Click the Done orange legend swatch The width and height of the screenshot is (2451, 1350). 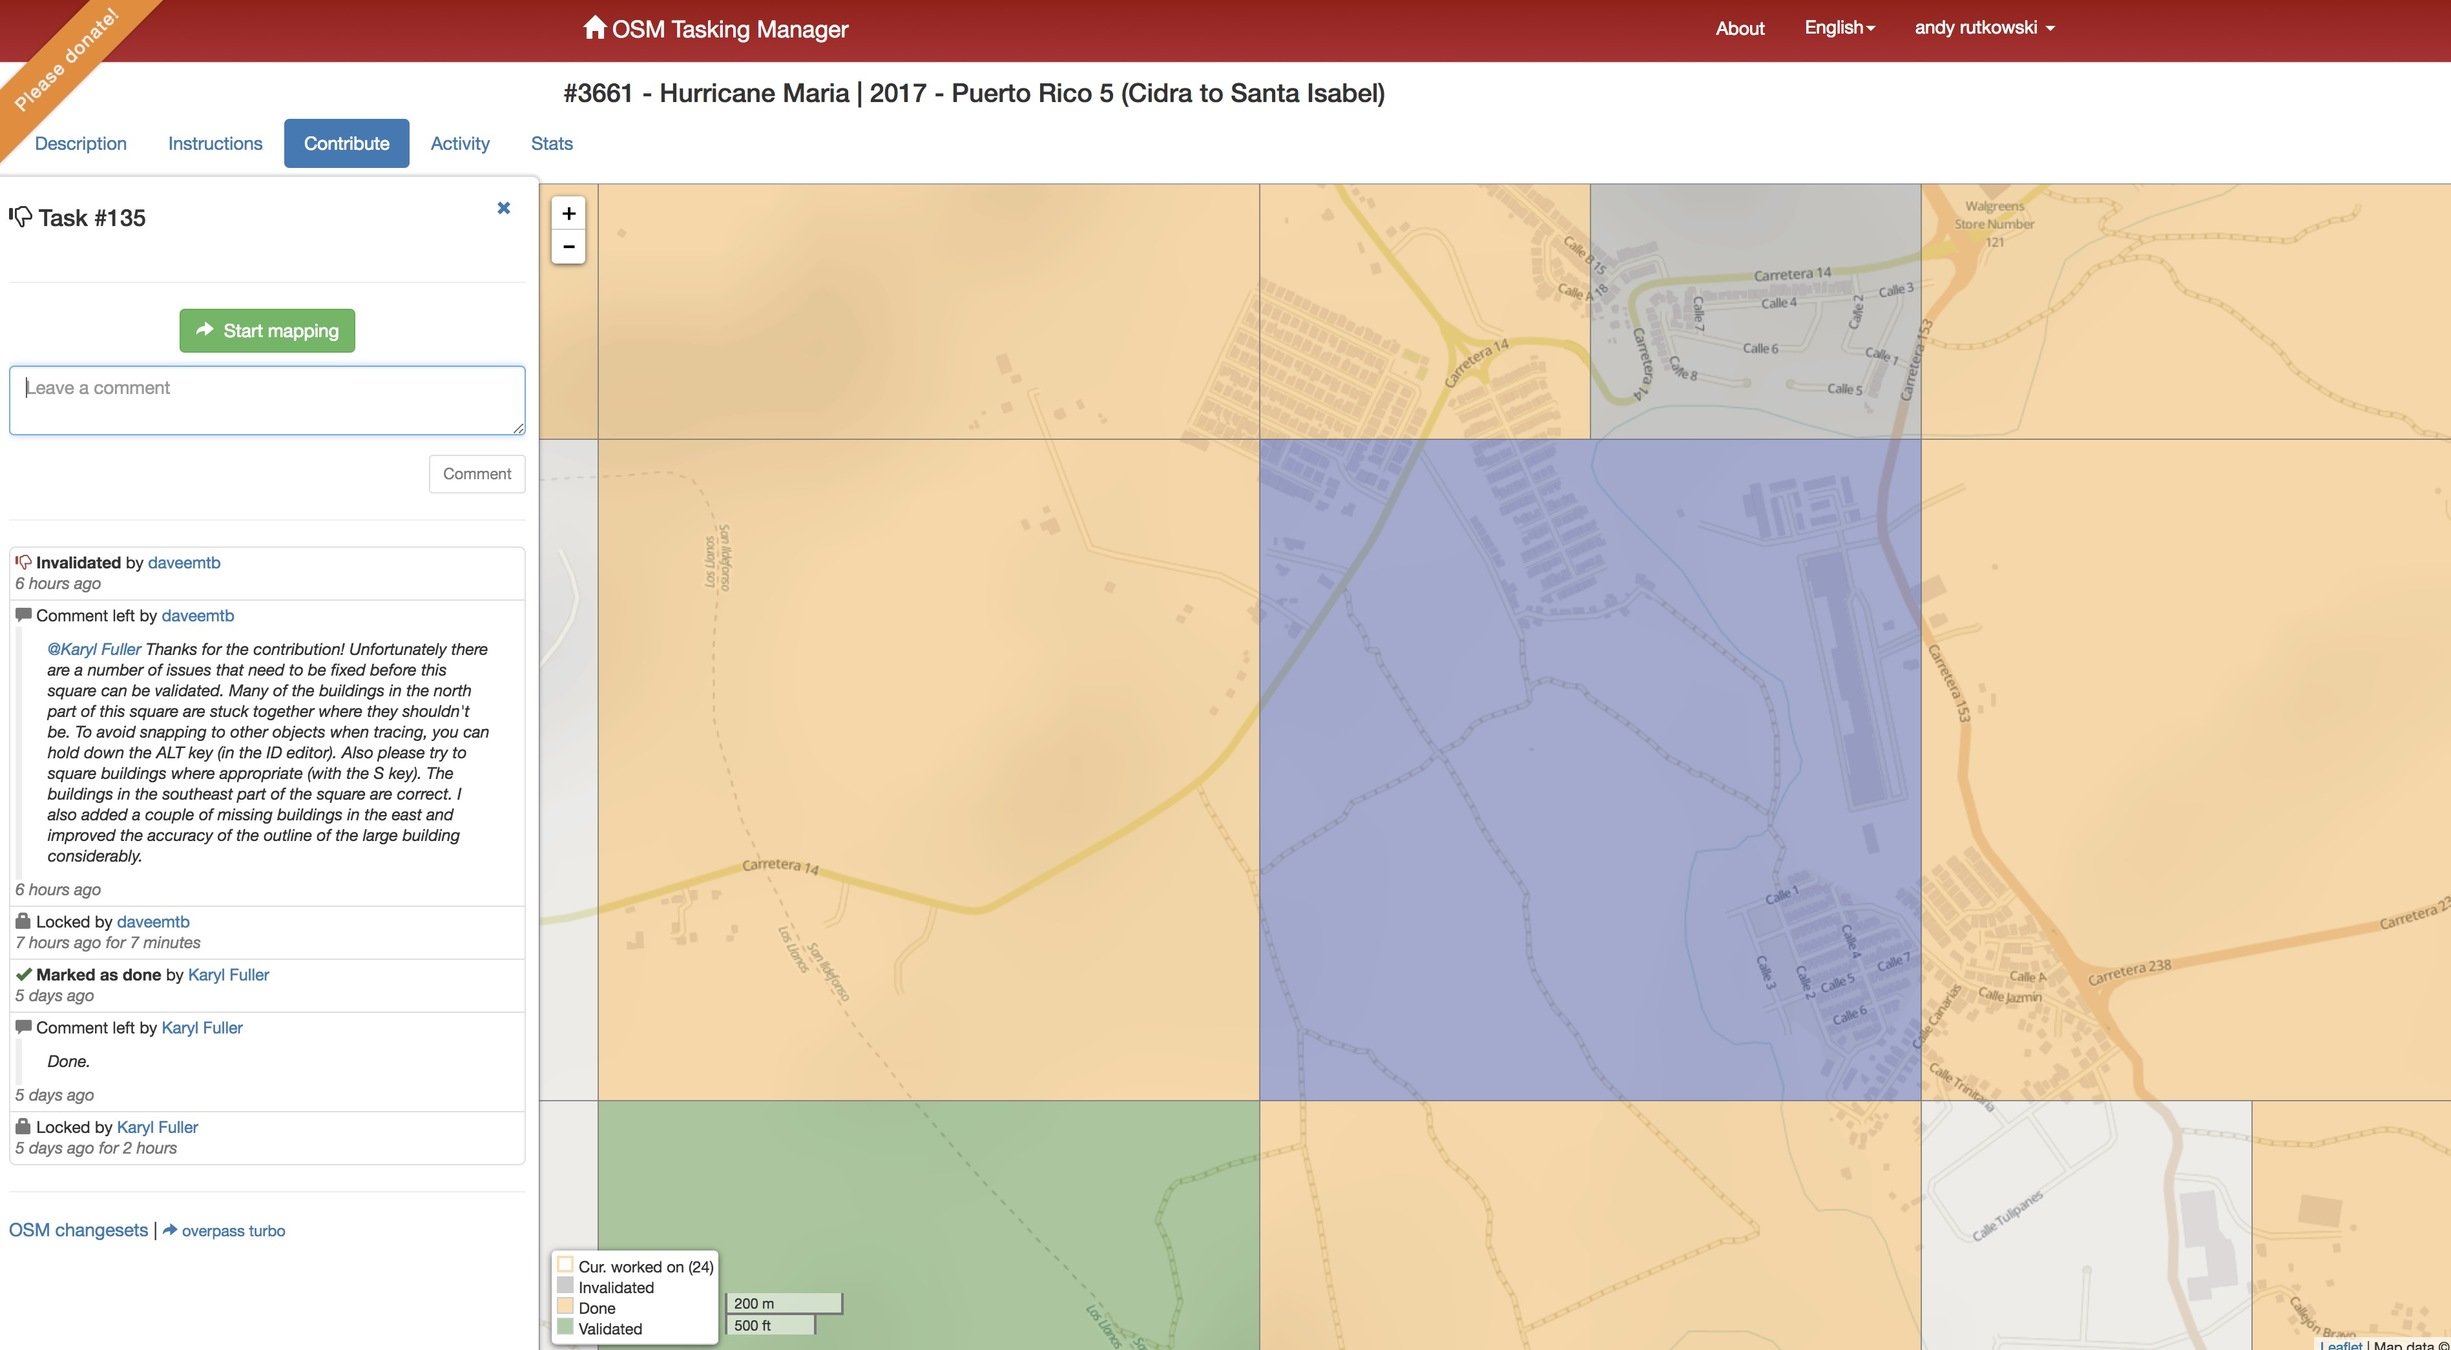point(566,1307)
